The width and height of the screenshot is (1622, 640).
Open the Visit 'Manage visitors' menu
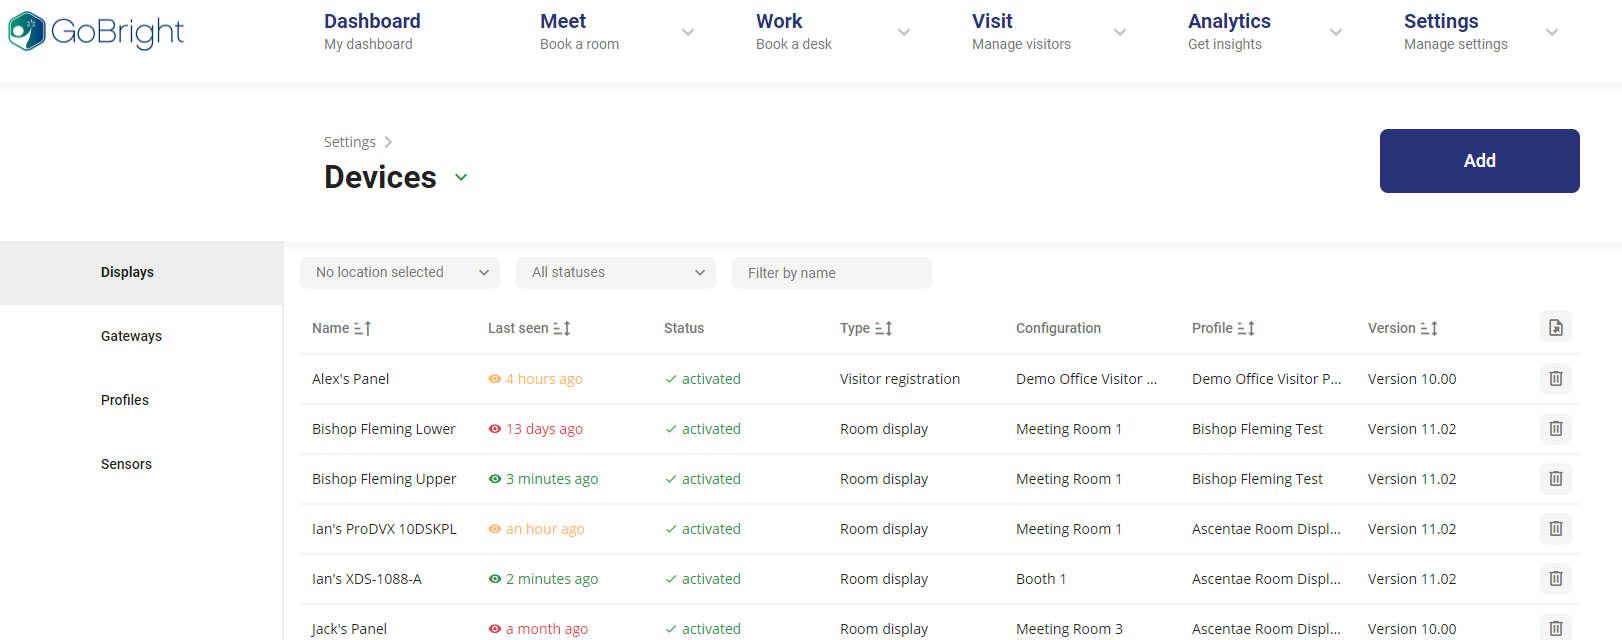(x=1021, y=32)
